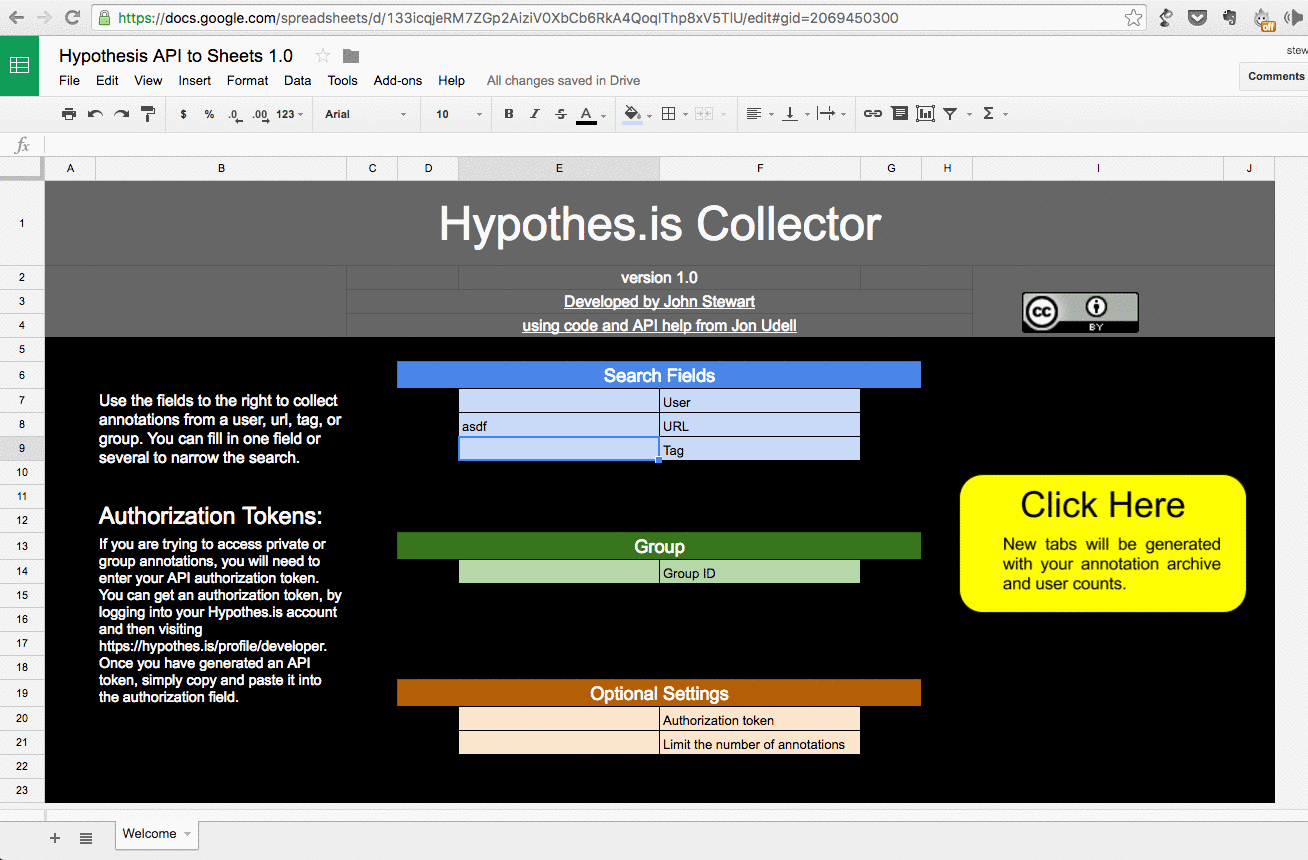Click the Print icon in toolbar
This screenshot has height=860, width=1308.
69,114
